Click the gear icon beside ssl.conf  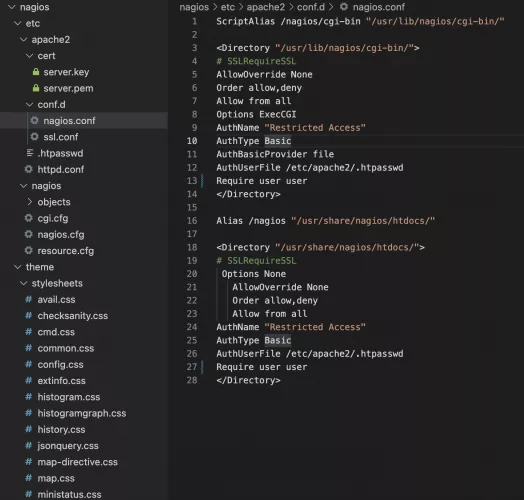click(34, 137)
